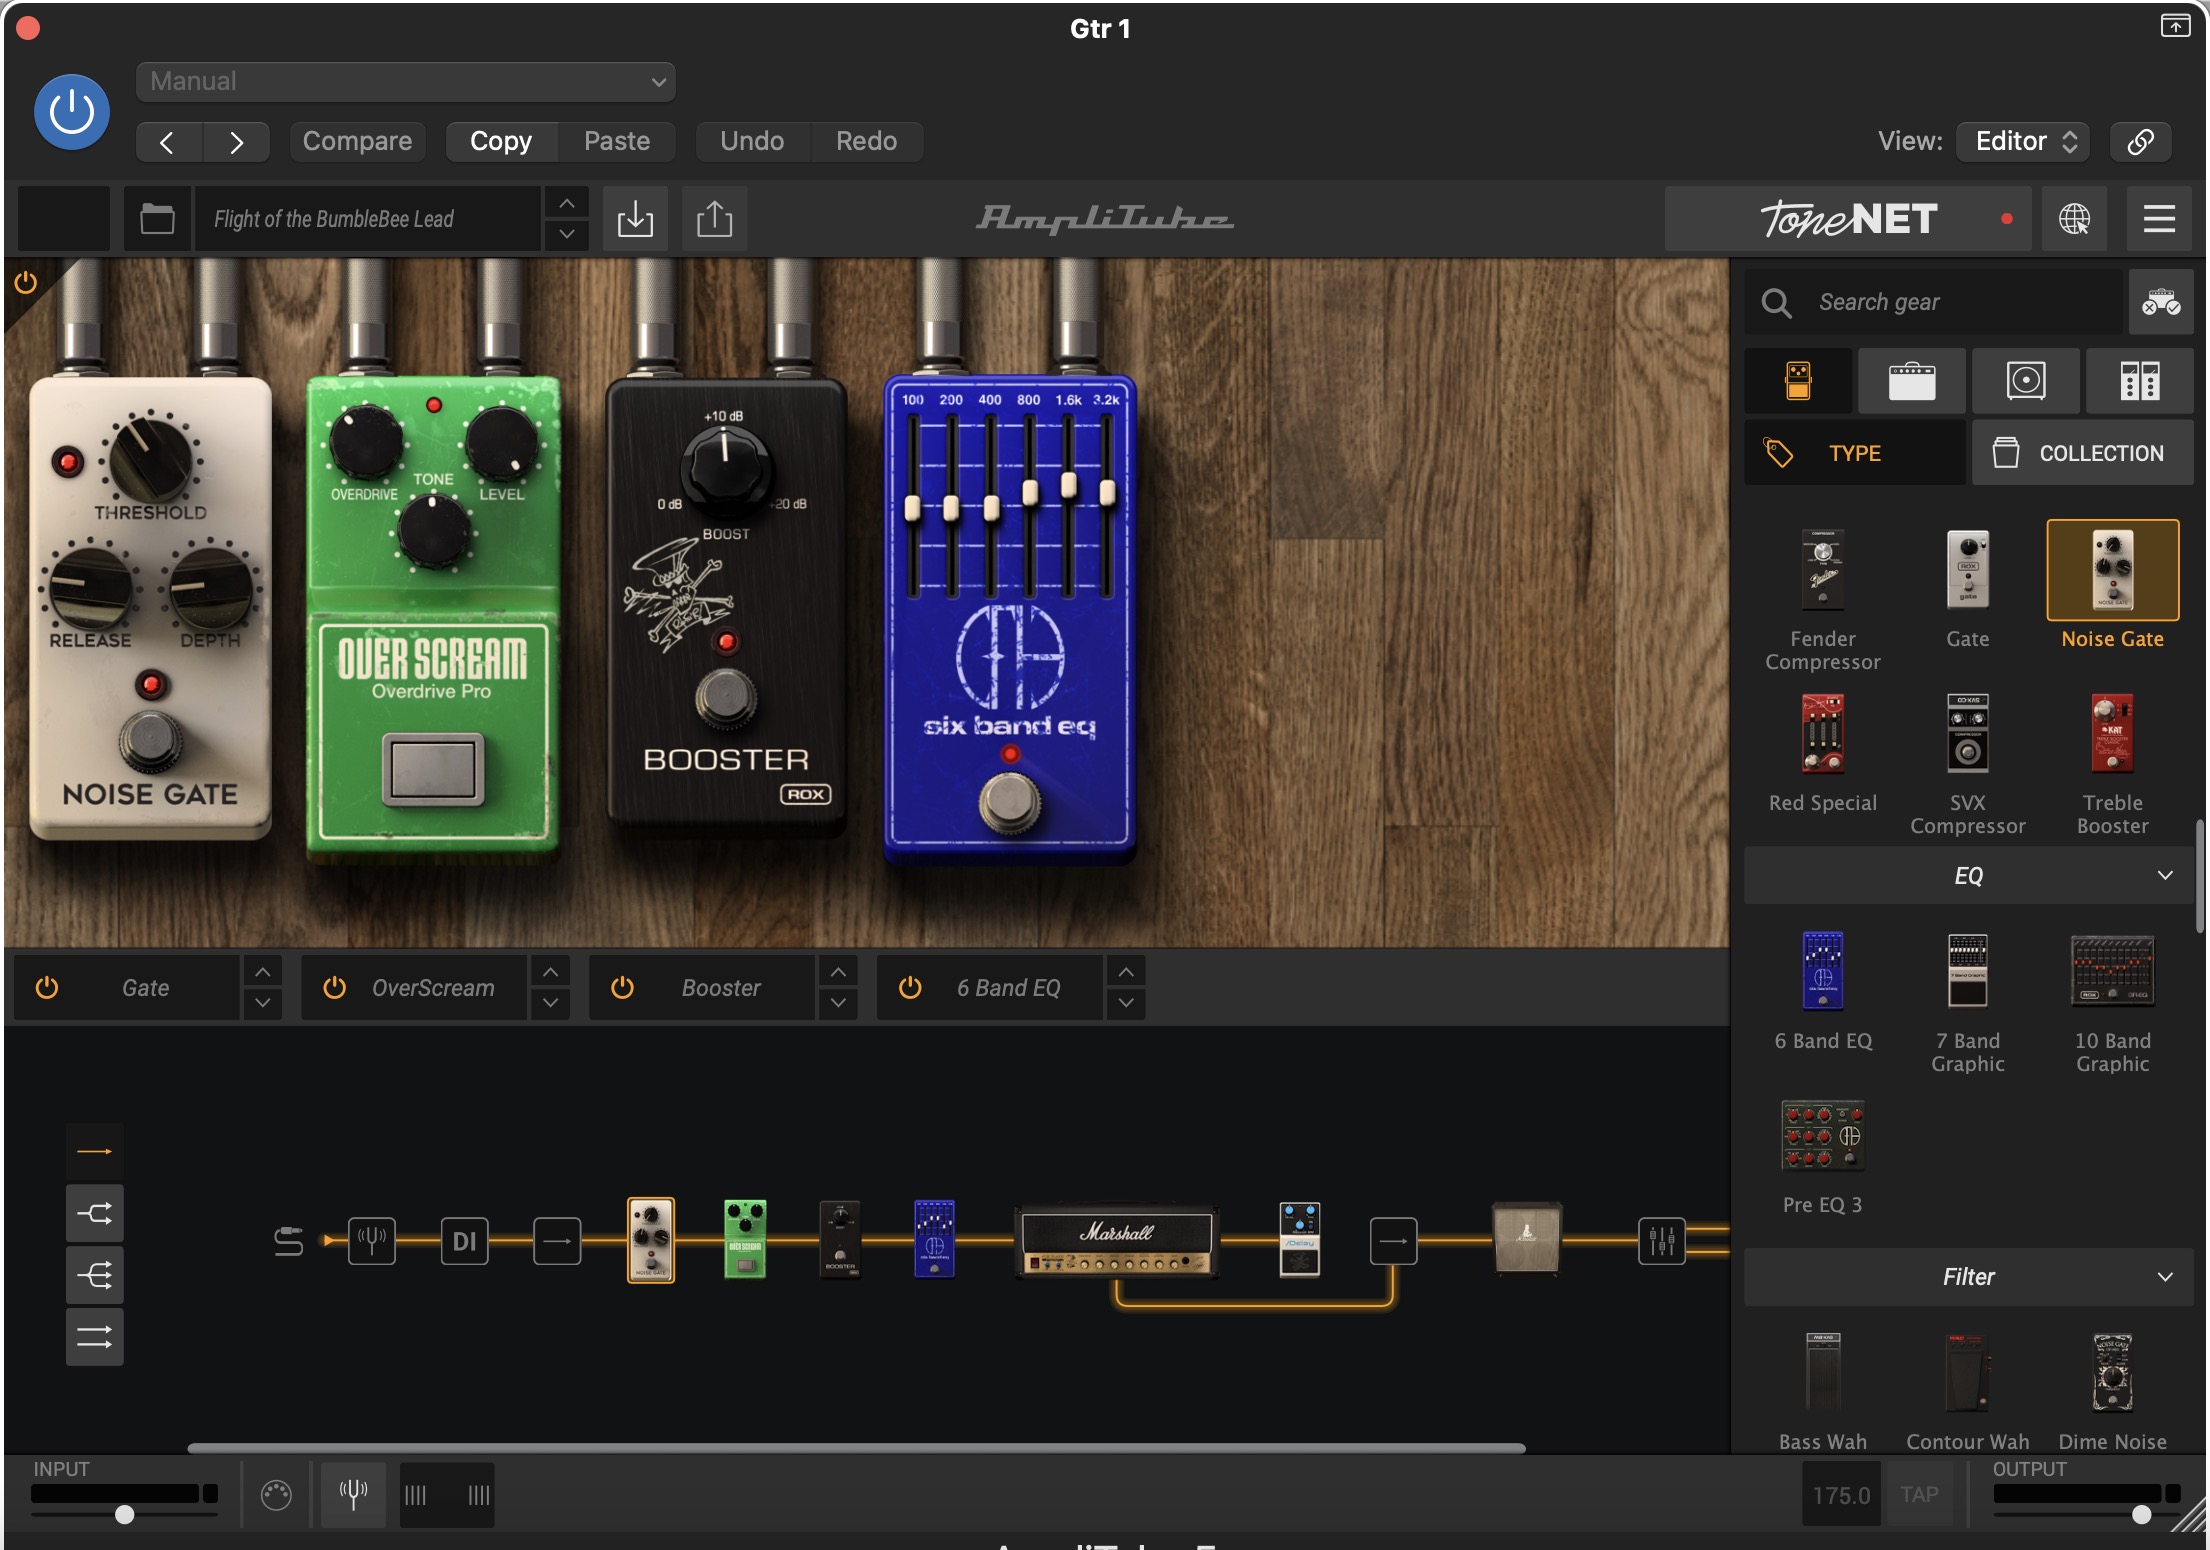Collapse the EQ section
Screen dimensions: 2210x1550
click(1968, 876)
